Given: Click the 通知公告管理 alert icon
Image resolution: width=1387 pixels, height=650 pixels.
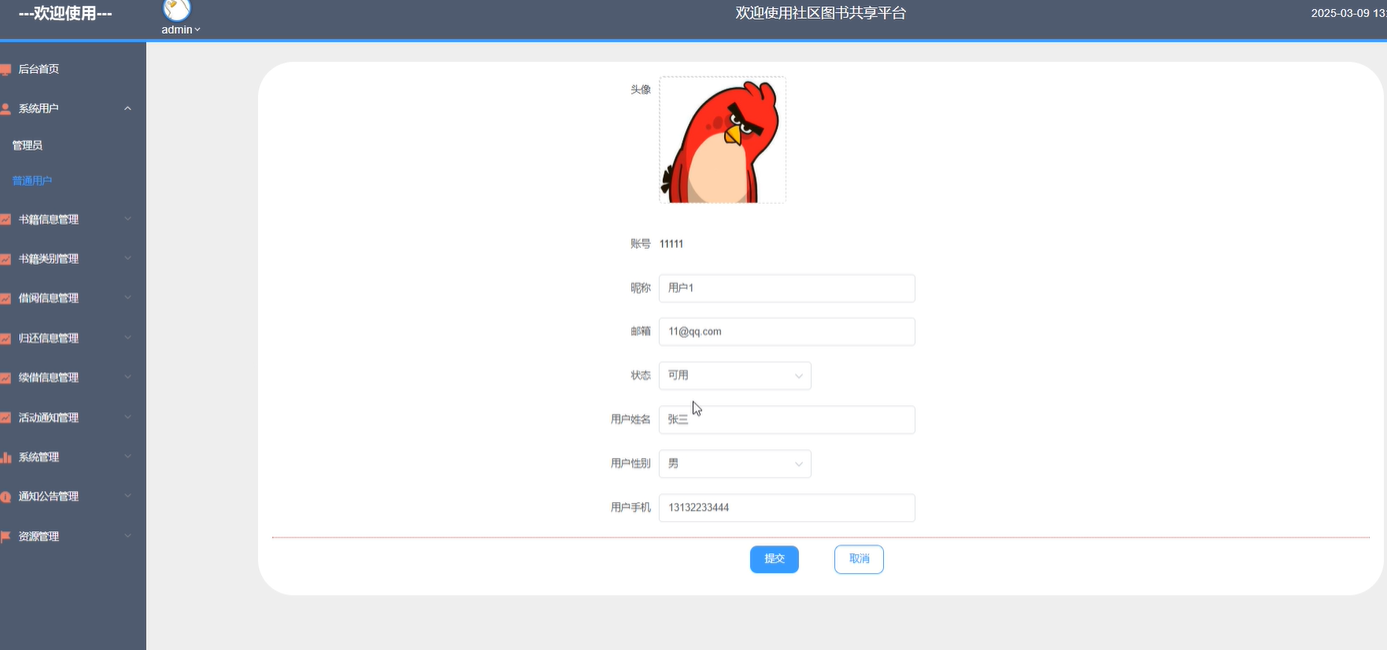Looking at the screenshot, I should pos(5,497).
